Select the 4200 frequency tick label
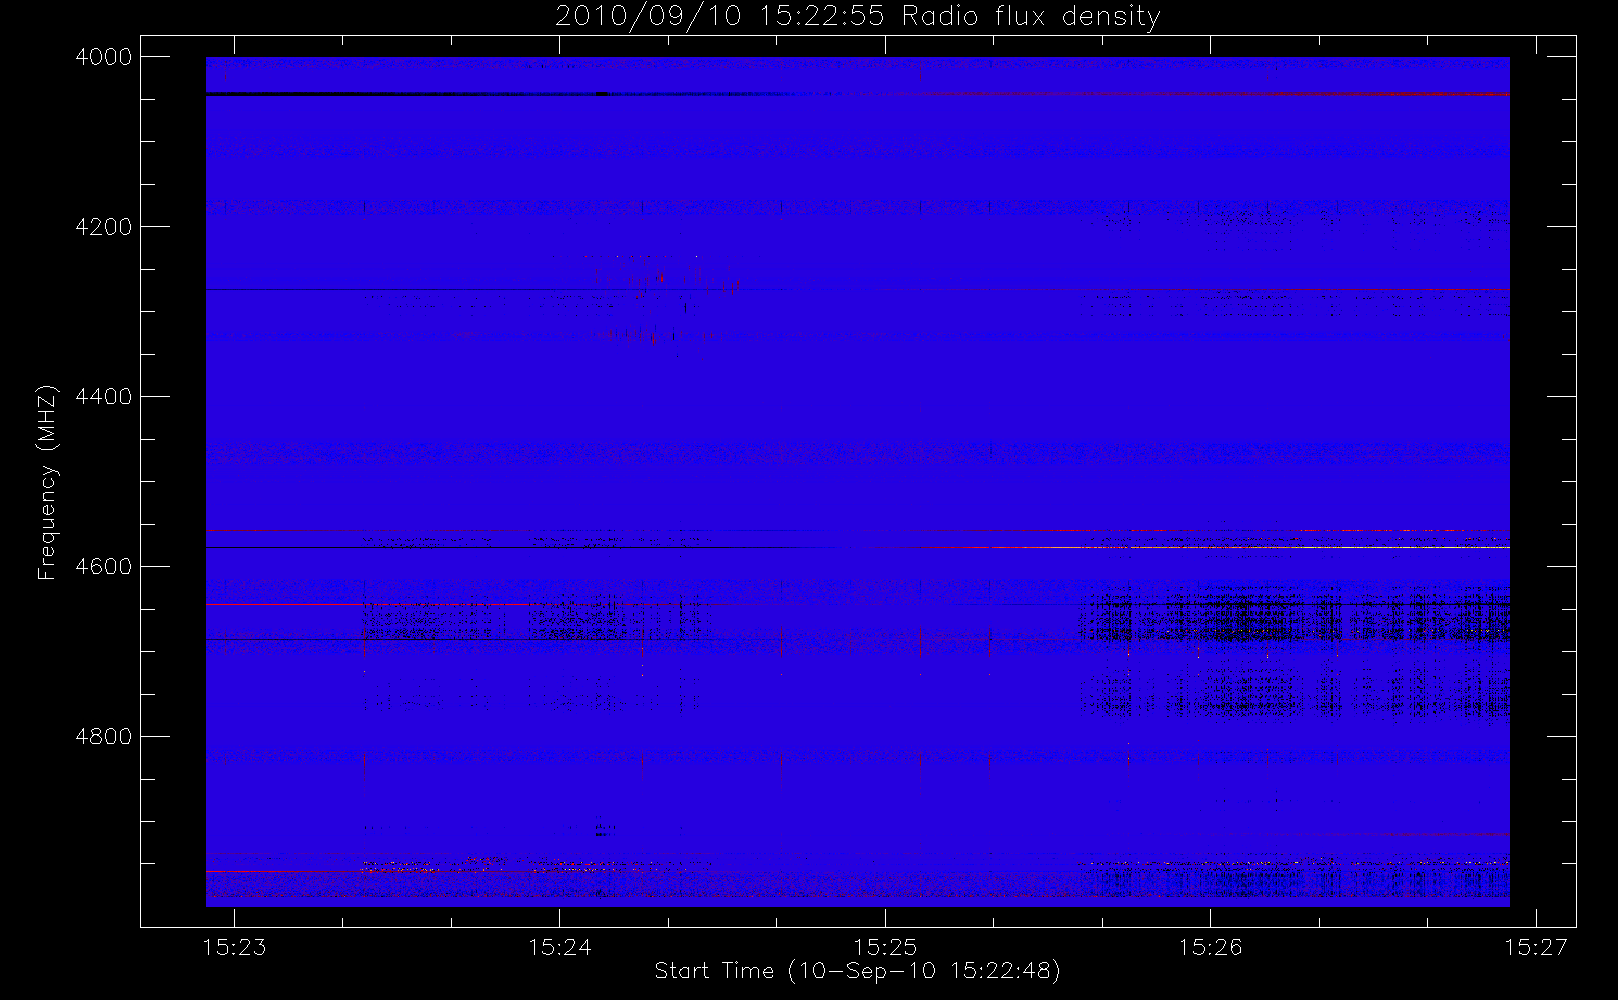 (104, 227)
